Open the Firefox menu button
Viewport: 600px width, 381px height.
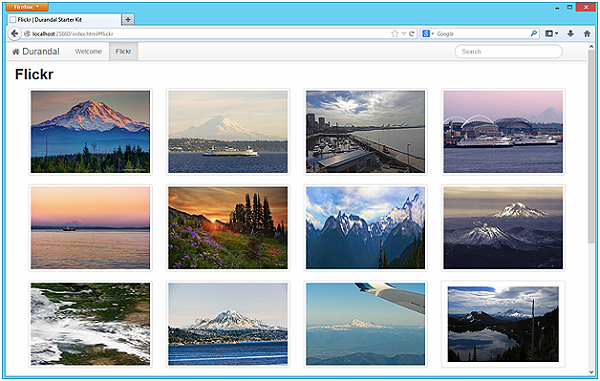(27, 7)
